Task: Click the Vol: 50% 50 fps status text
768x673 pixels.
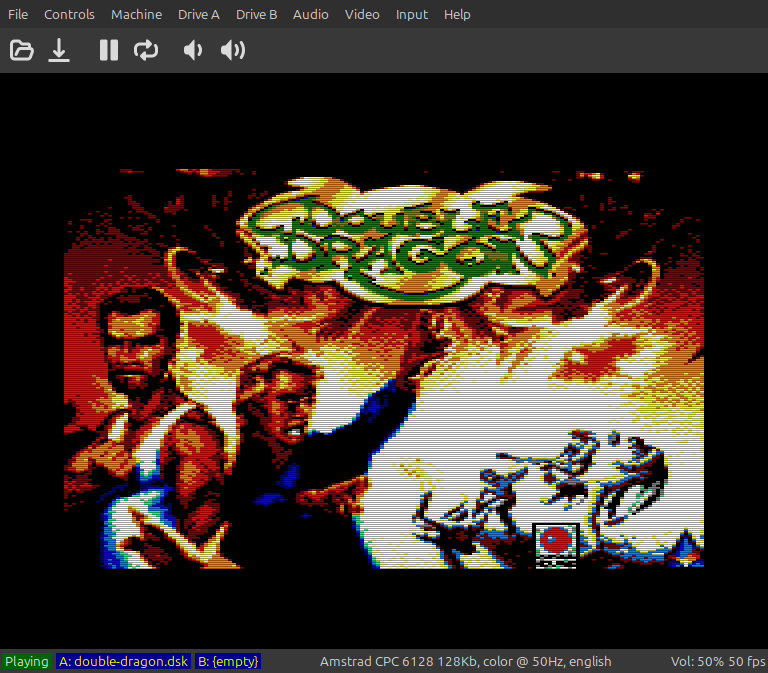Action: [x=718, y=661]
